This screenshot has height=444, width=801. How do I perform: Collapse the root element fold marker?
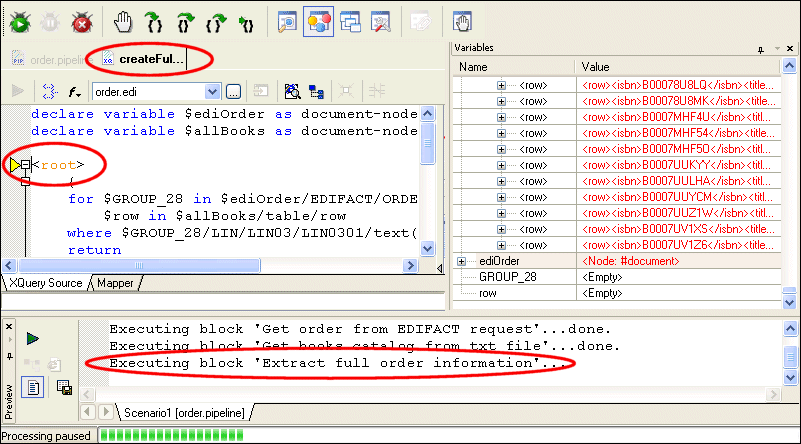(26, 164)
